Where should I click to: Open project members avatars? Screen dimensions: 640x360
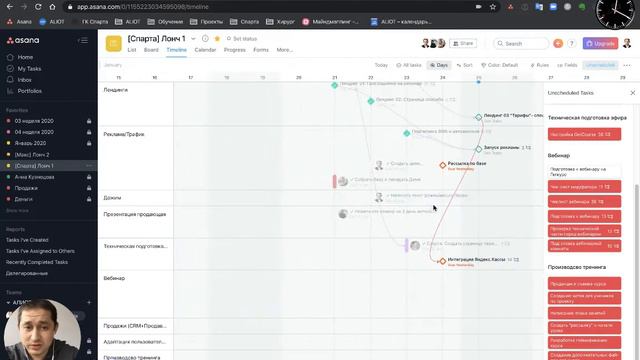[433, 43]
